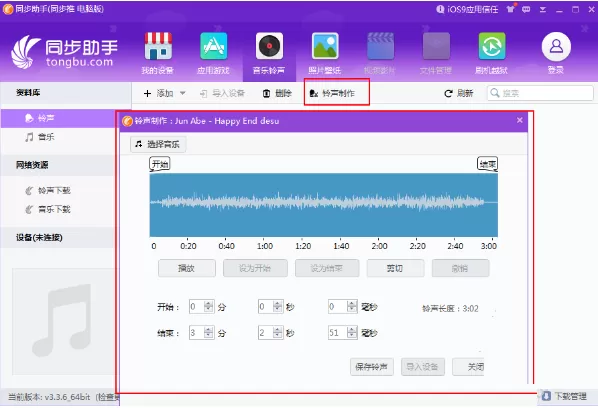
Task: Click 设备(未连接) sidebar header
Action: (39, 238)
